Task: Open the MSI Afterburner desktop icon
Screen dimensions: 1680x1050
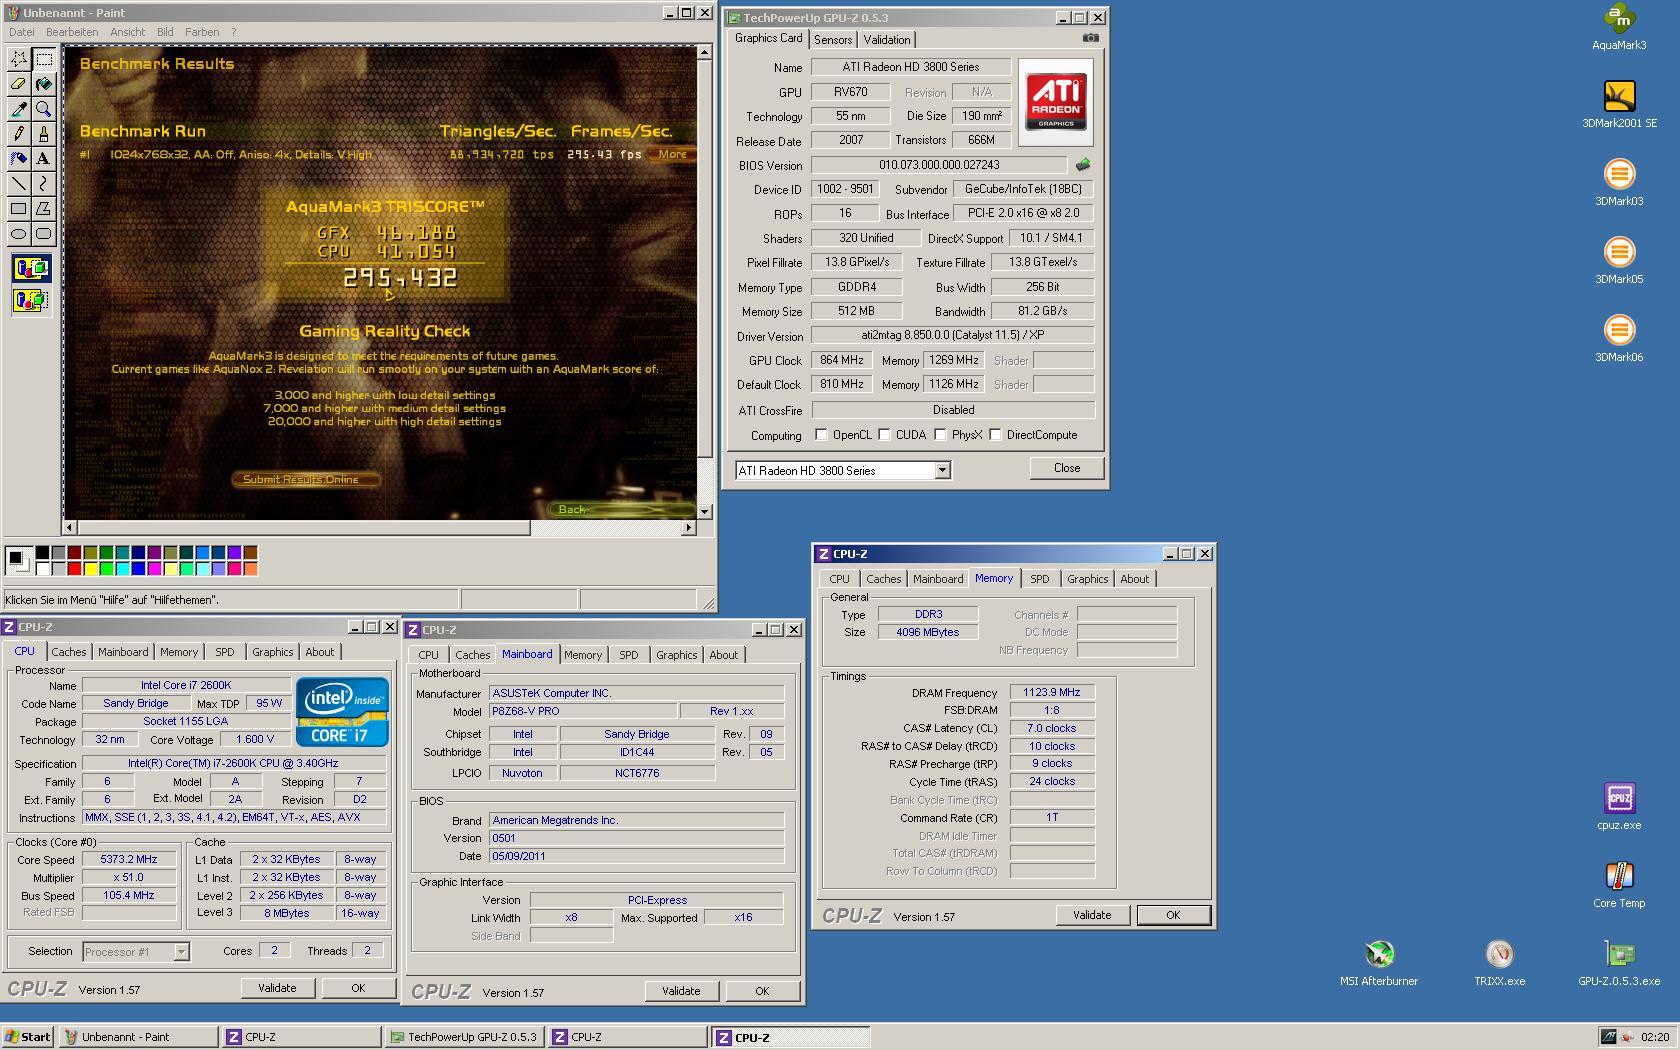Action: [x=1379, y=963]
